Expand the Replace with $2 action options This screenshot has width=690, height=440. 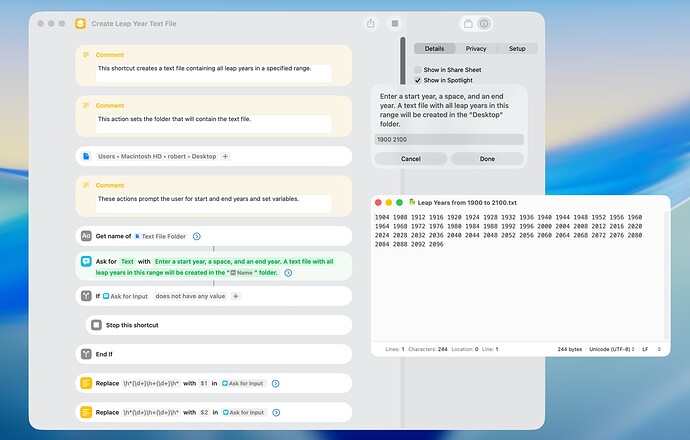(276, 412)
